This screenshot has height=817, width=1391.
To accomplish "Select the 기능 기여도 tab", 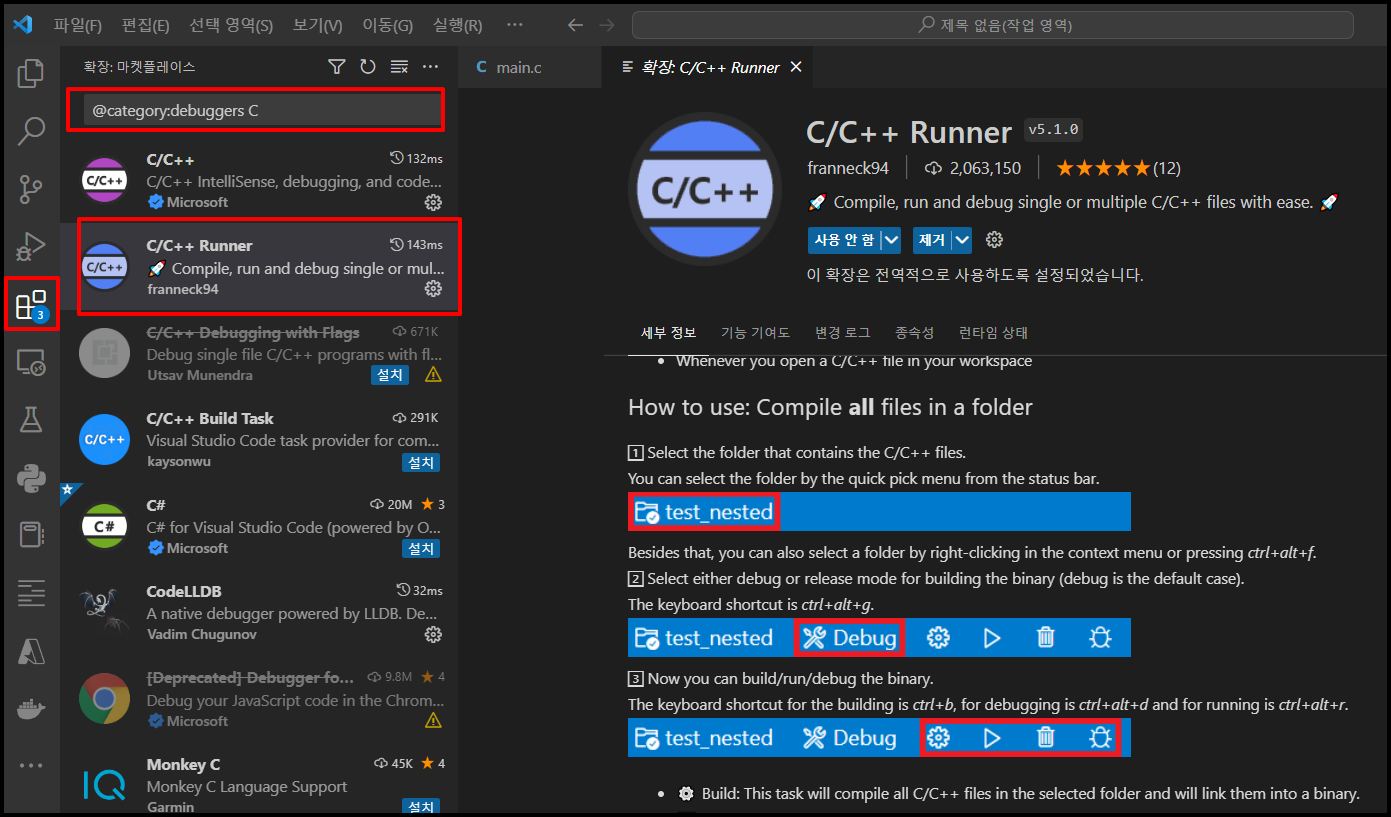I will click(756, 333).
